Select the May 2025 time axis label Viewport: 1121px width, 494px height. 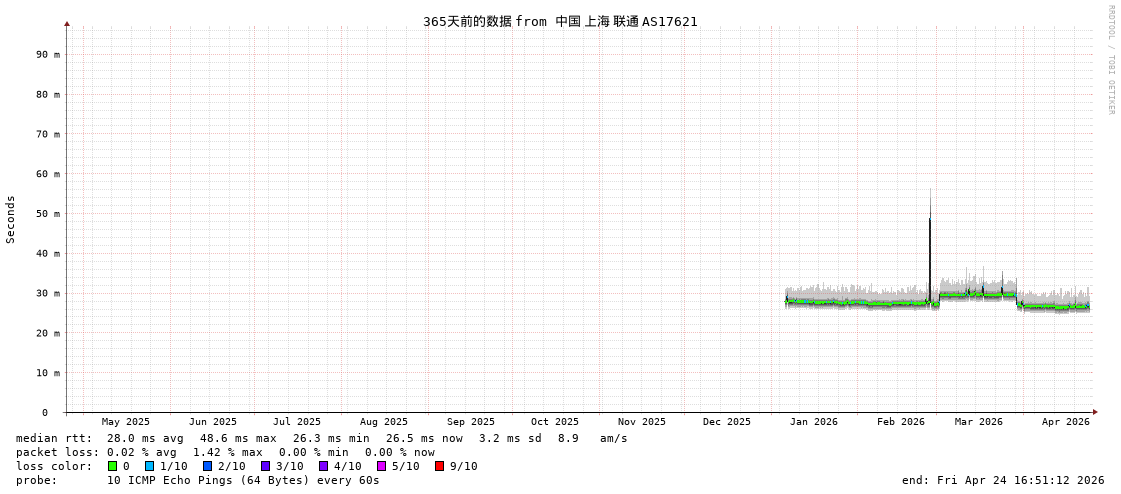(x=125, y=422)
